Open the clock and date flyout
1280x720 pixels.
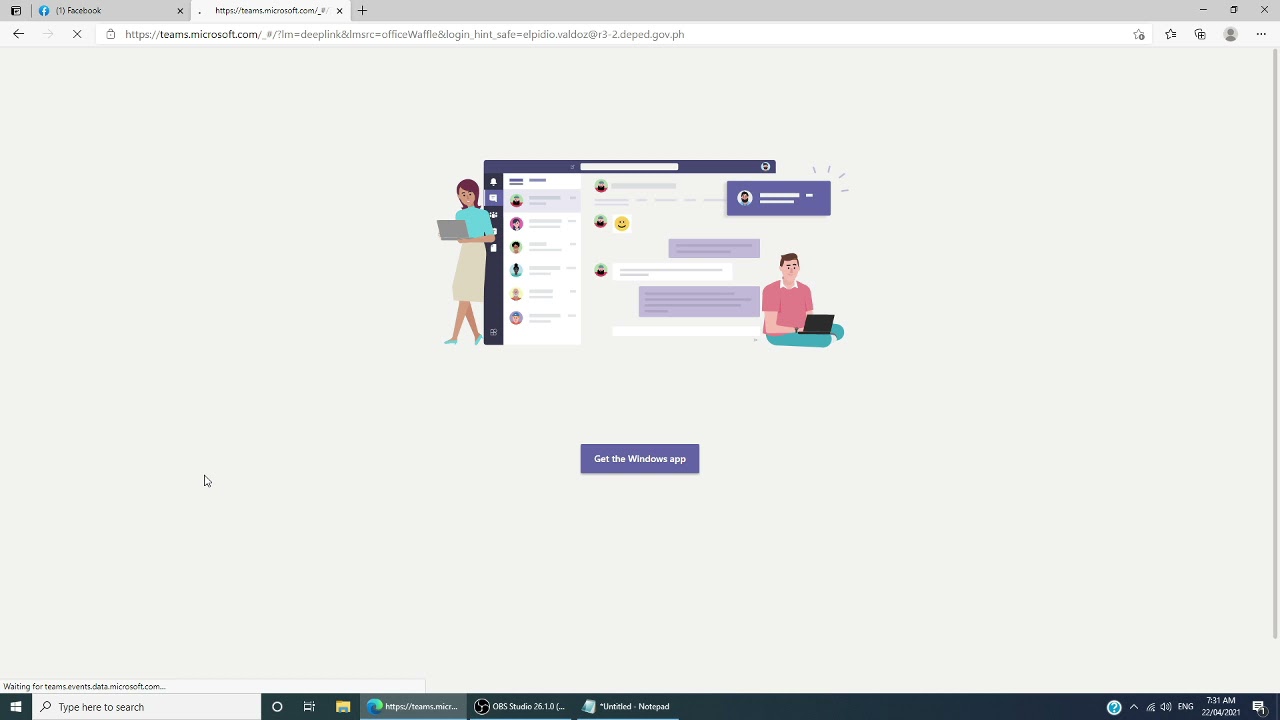pyautogui.click(x=1221, y=707)
